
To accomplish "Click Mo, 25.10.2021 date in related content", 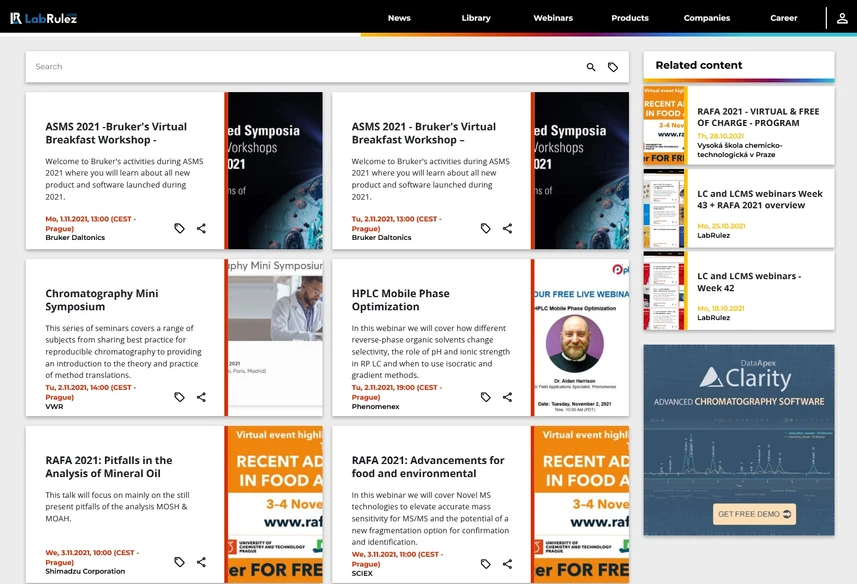I will tap(721, 226).
